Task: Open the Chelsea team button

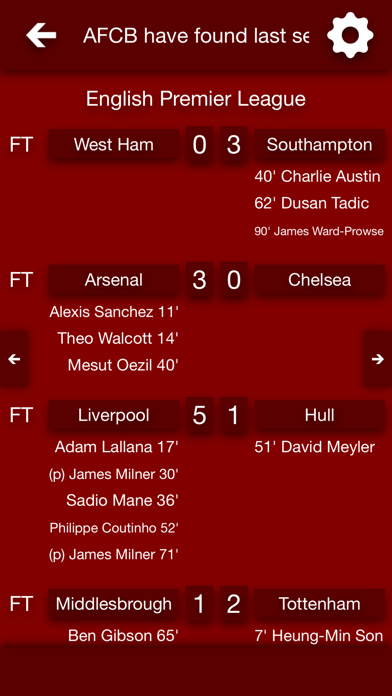Action: click(x=320, y=280)
